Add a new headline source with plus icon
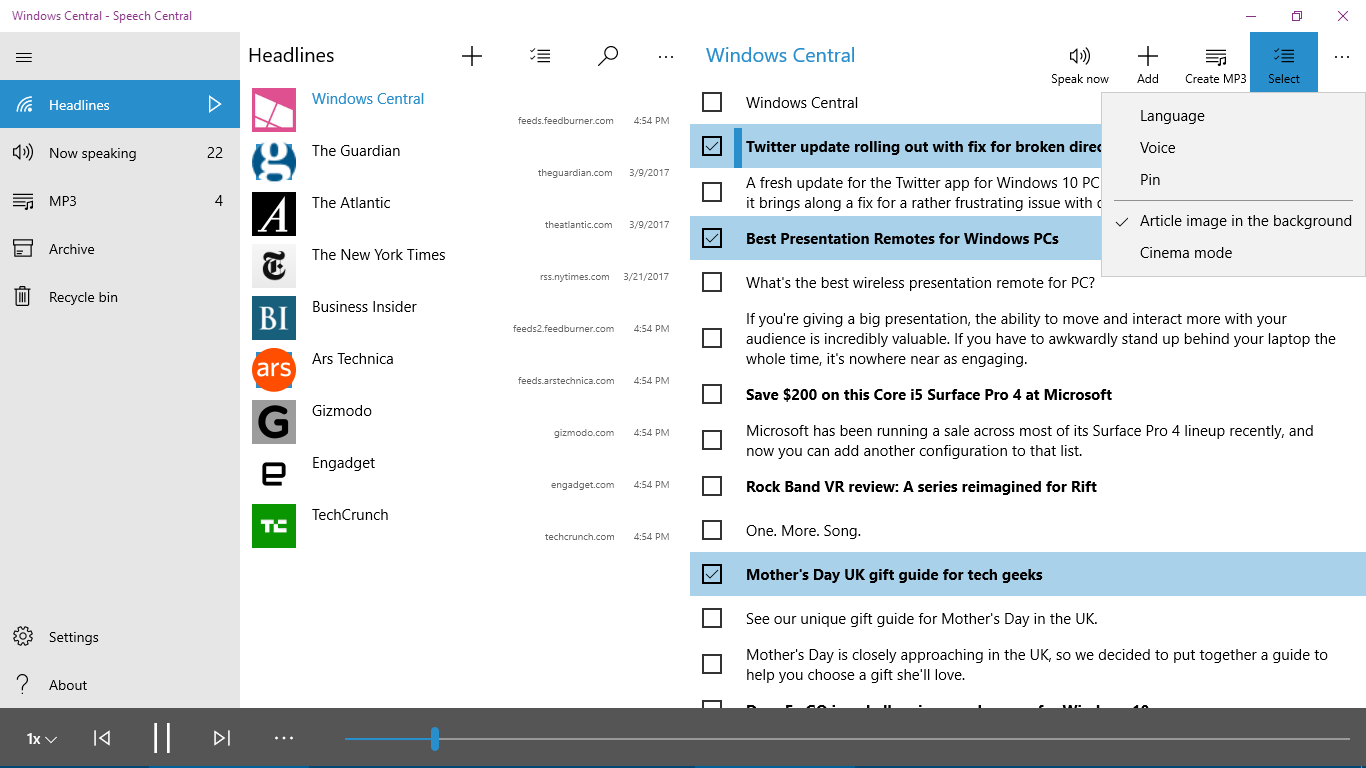The width and height of the screenshot is (1366, 768). [472, 56]
